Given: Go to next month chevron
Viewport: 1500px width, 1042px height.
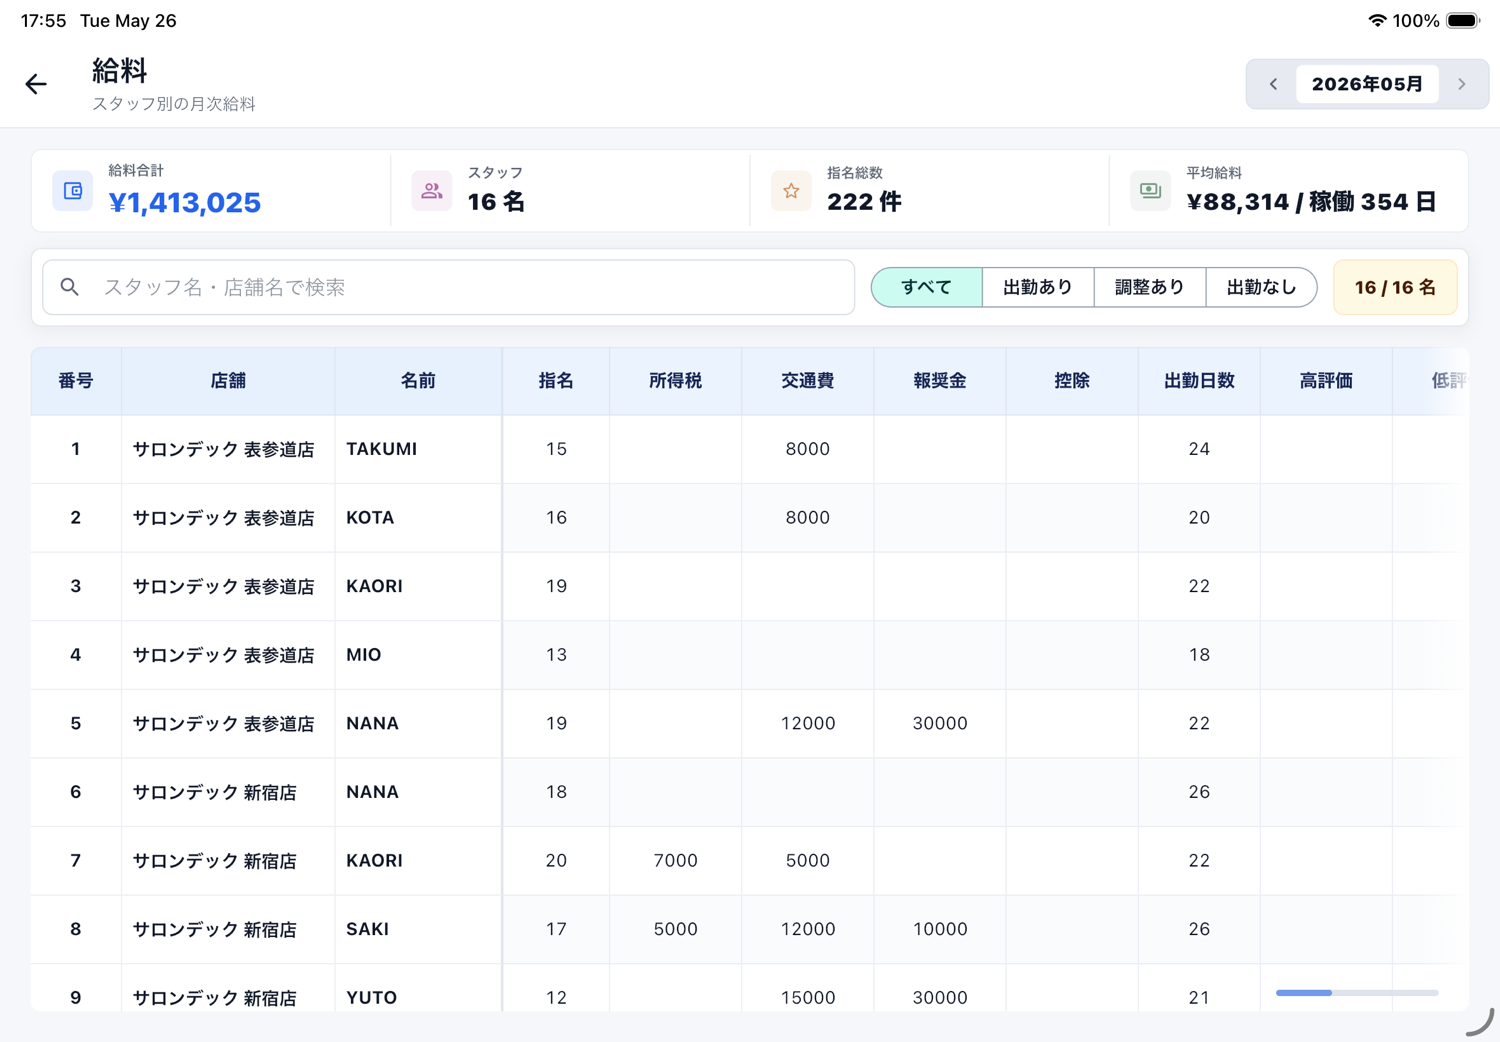Looking at the screenshot, I should (x=1462, y=84).
